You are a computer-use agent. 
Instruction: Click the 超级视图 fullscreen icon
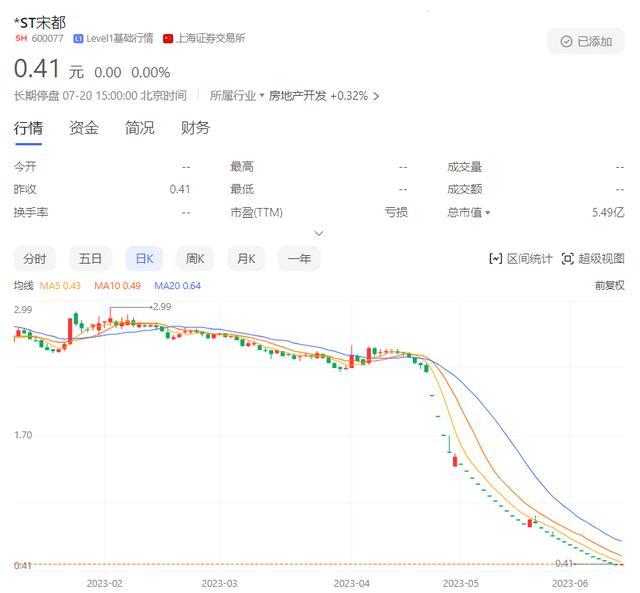click(x=568, y=259)
